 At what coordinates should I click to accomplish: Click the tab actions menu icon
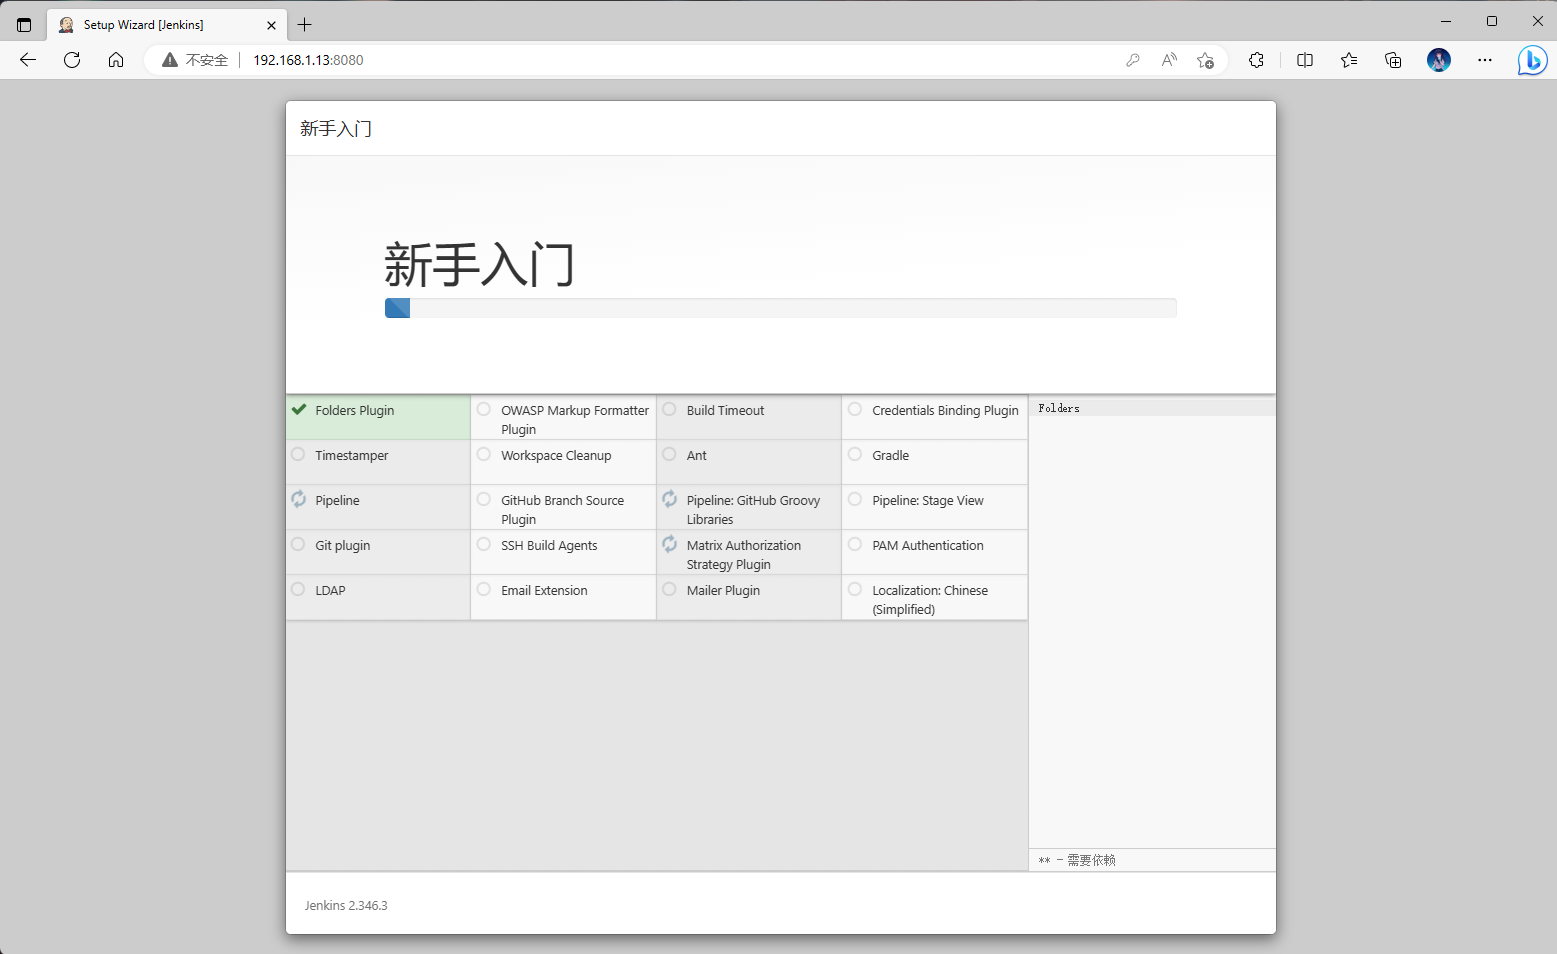tap(24, 25)
